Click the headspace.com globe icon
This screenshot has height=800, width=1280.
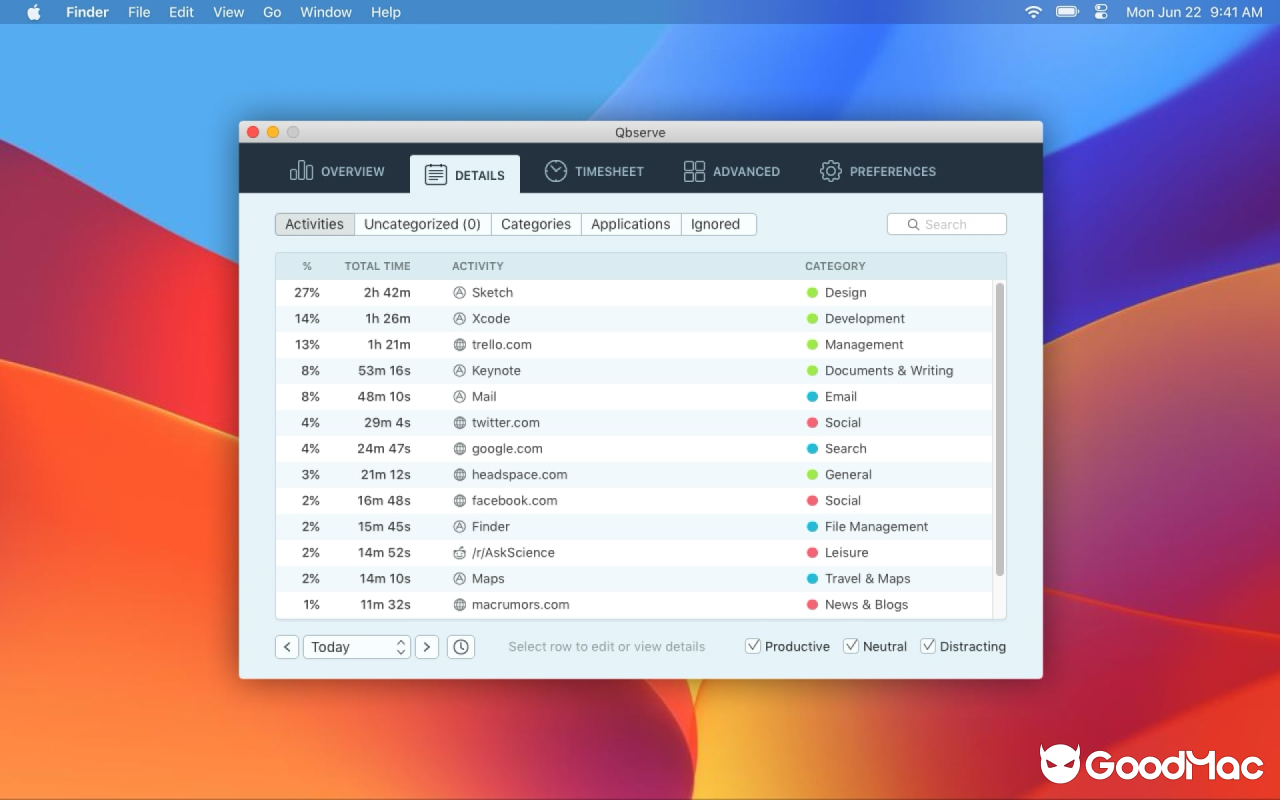[x=460, y=475]
